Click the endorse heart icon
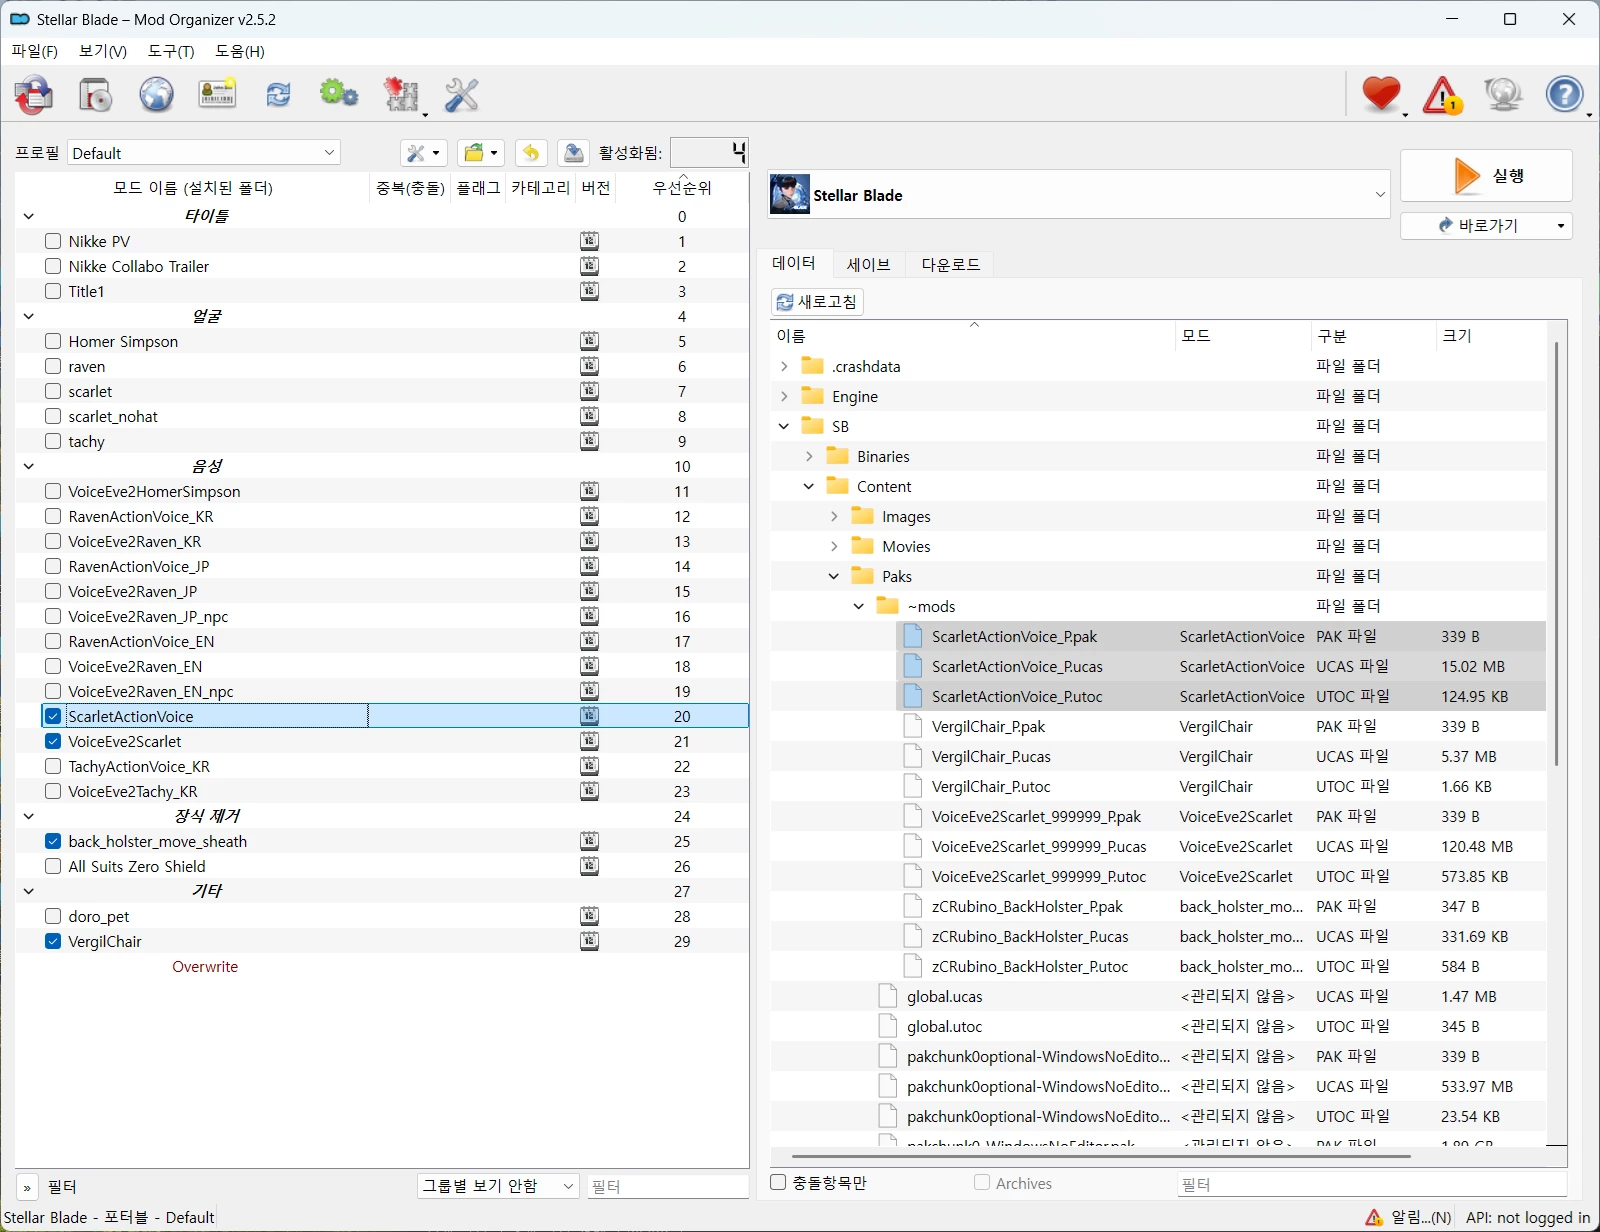 1381,95
